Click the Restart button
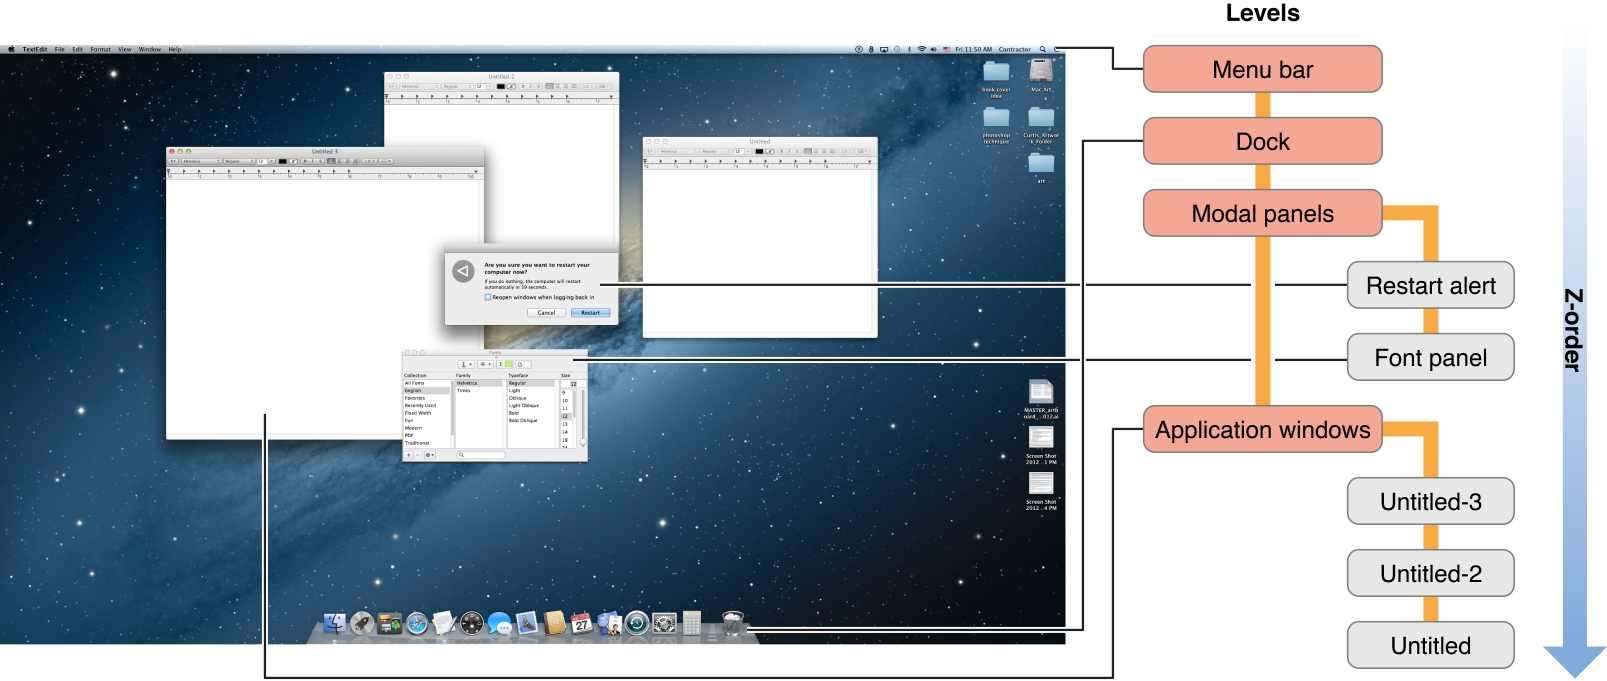 (591, 313)
